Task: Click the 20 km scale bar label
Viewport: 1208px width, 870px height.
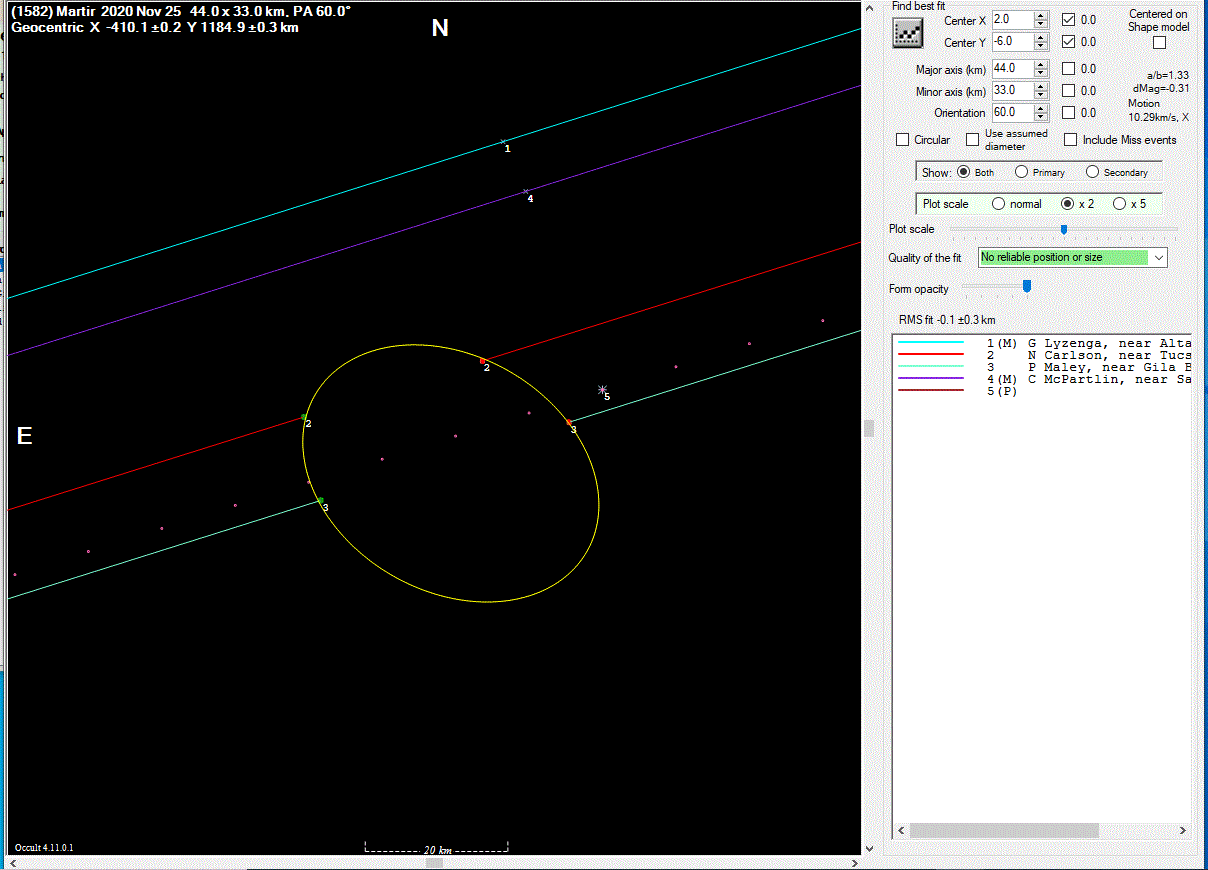Action: pyautogui.click(x=438, y=850)
